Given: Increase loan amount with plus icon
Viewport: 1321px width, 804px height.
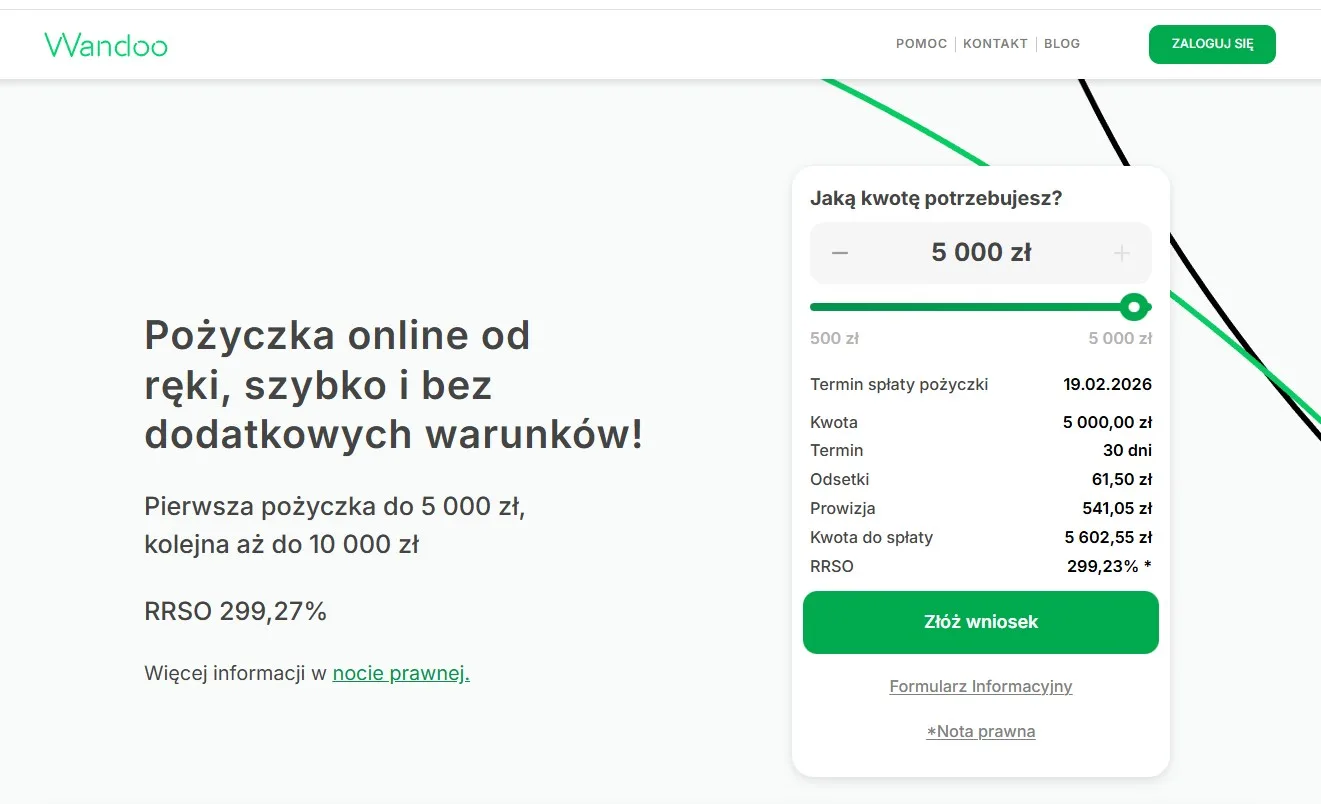Looking at the screenshot, I should coord(1121,253).
